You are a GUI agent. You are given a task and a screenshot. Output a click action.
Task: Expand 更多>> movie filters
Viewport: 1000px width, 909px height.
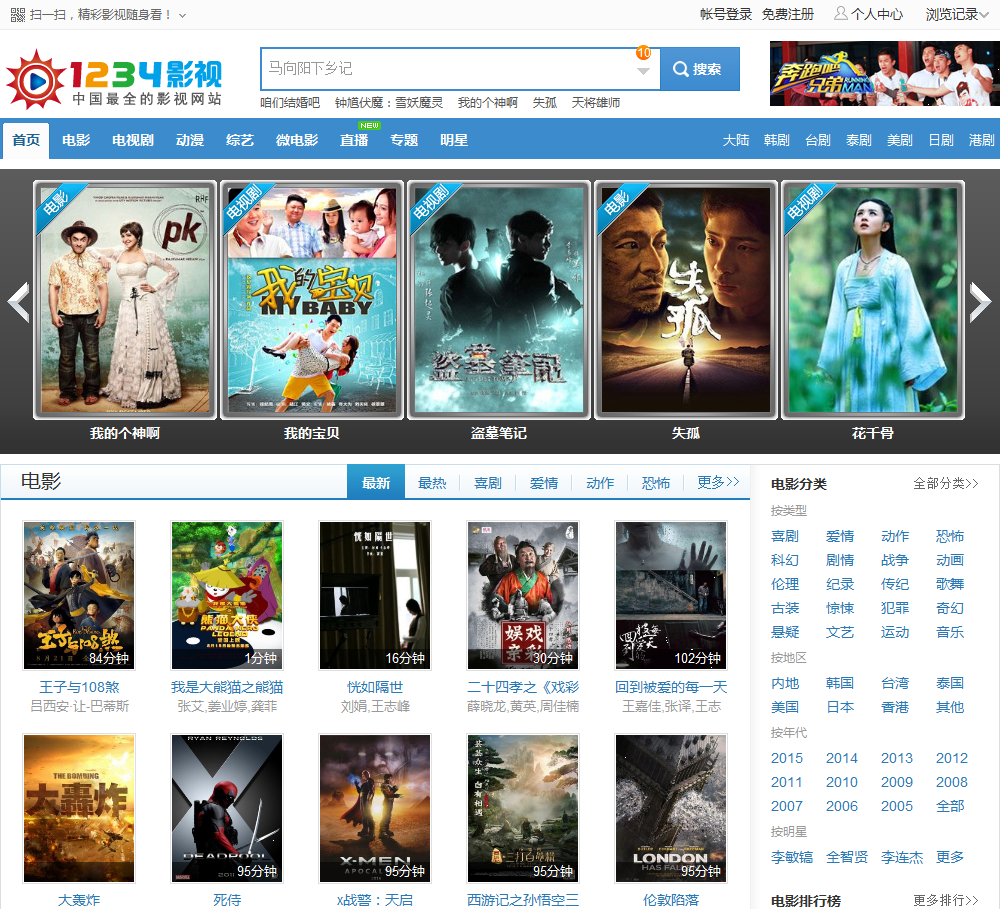718,482
